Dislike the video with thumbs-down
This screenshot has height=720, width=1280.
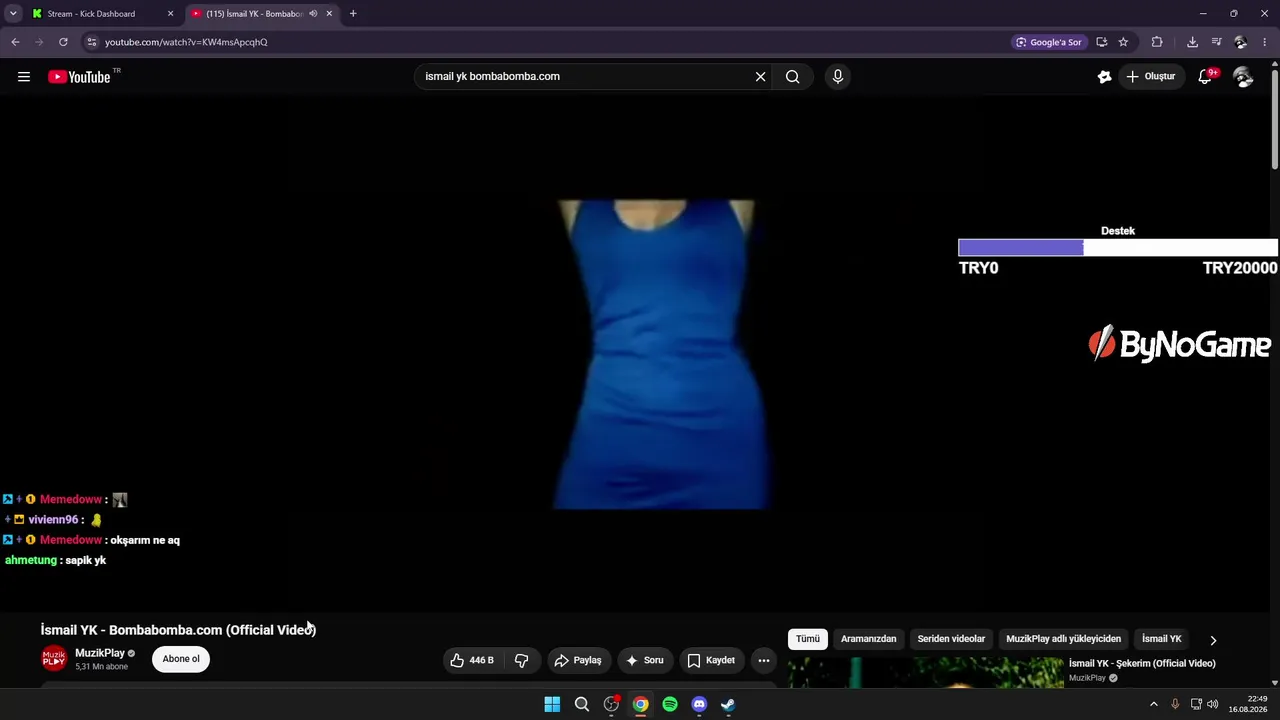click(x=521, y=660)
